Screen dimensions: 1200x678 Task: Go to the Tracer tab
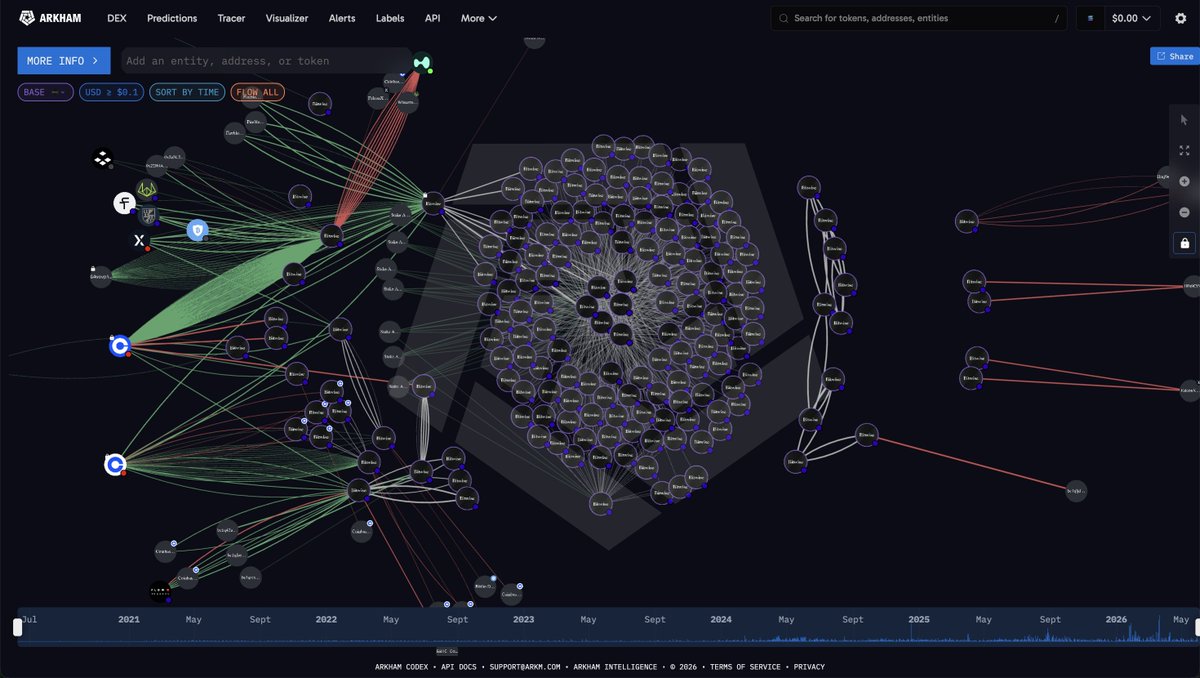[231, 18]
